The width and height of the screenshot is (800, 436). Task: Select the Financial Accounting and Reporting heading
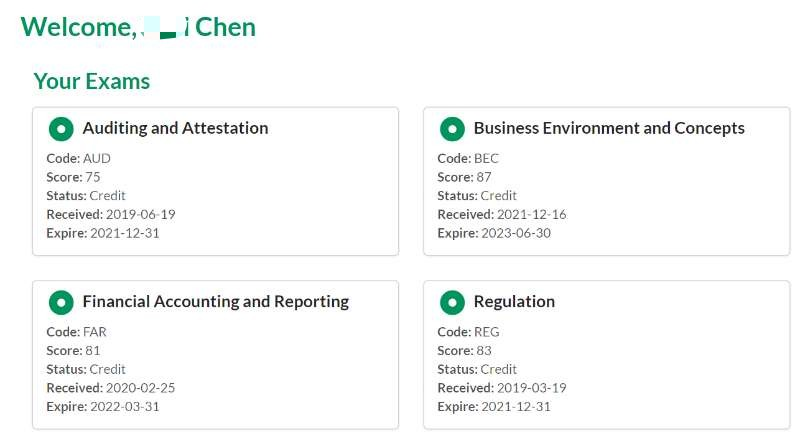coord(216,301)
